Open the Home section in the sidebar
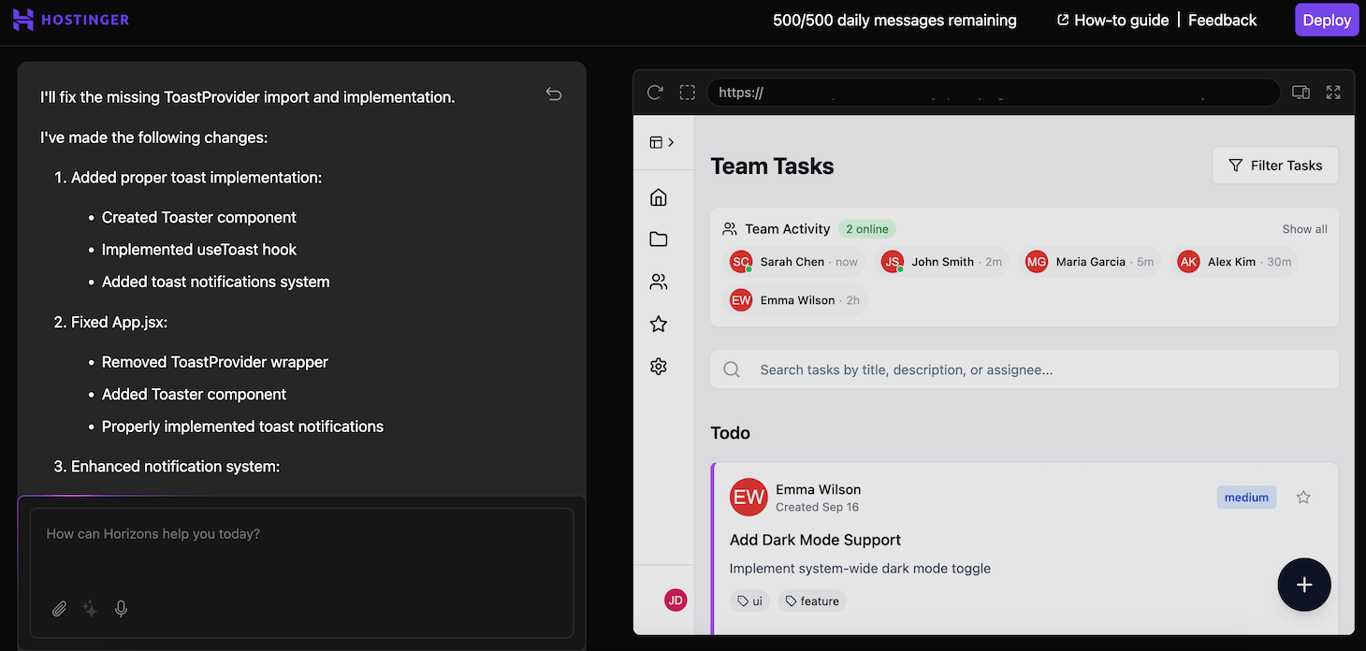The width and height of the screenshot is (1366, 651). pos(658,197)
